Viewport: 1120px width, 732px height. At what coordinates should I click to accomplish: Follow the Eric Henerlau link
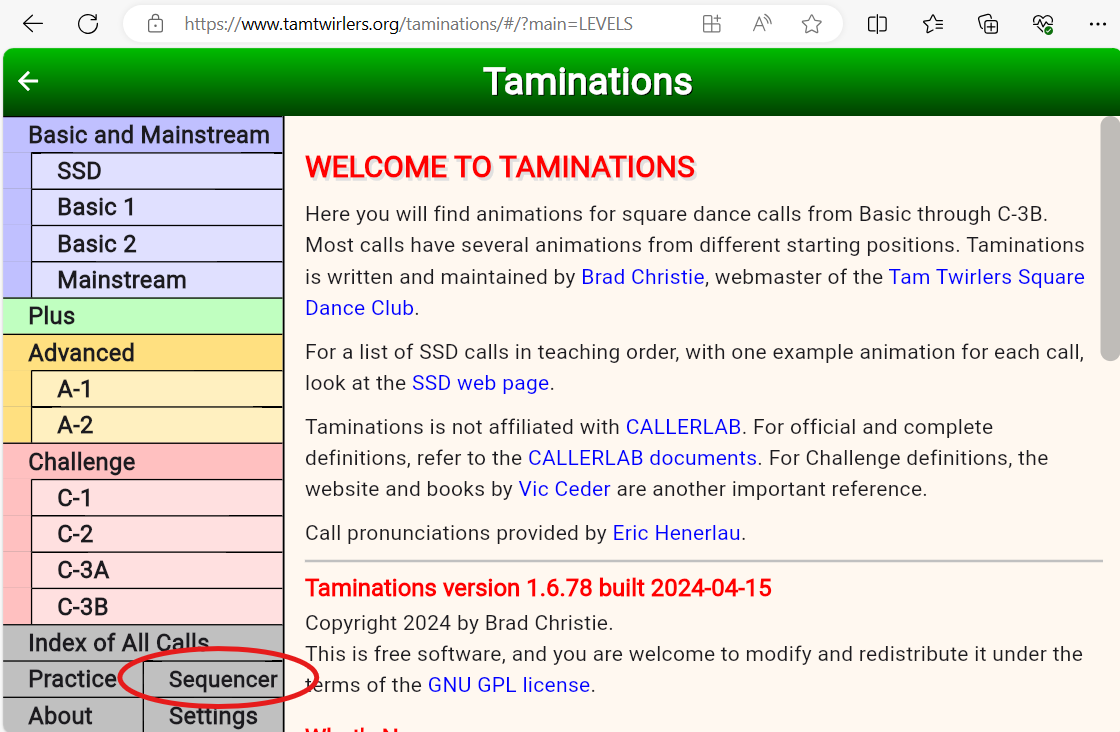coord(676,533)
